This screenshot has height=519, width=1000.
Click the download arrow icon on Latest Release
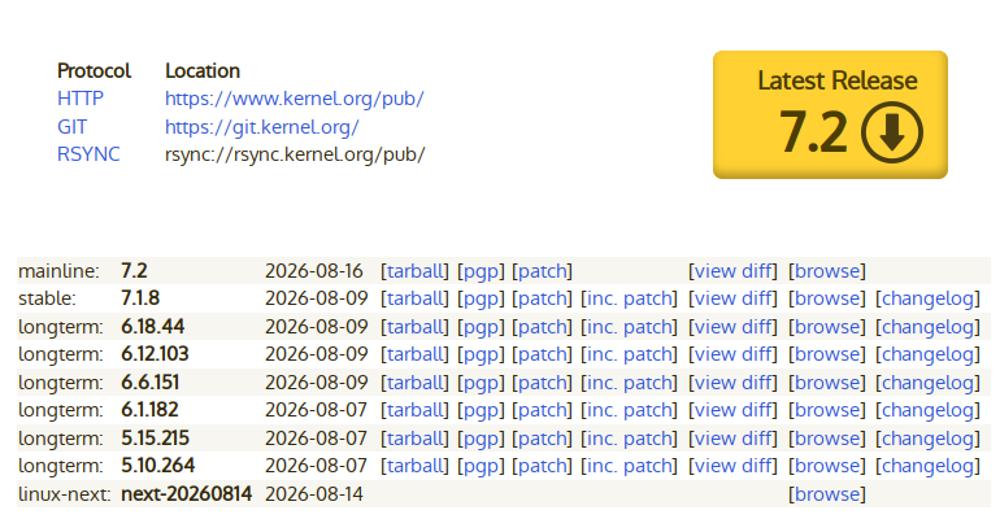pos(892,132)
